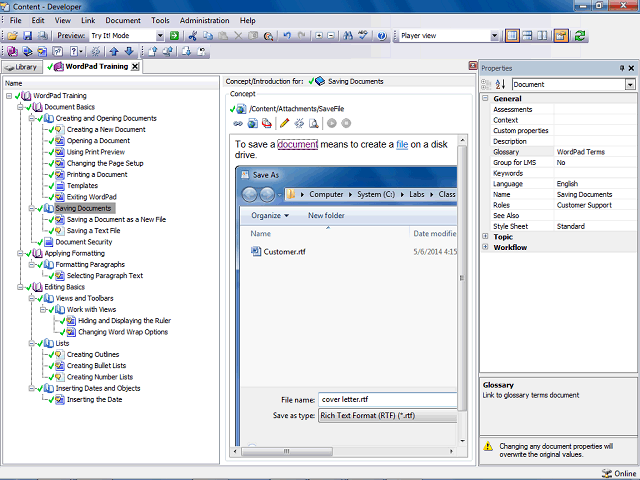Select Creating a New Document topic
640x480 pixels.
[106, 129]
